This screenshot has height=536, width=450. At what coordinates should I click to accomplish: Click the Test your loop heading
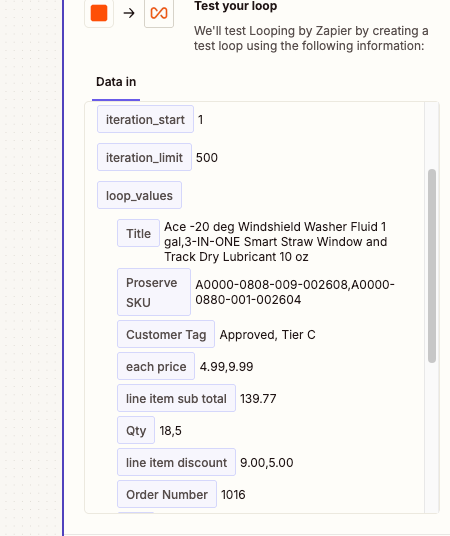coord(236,6)
